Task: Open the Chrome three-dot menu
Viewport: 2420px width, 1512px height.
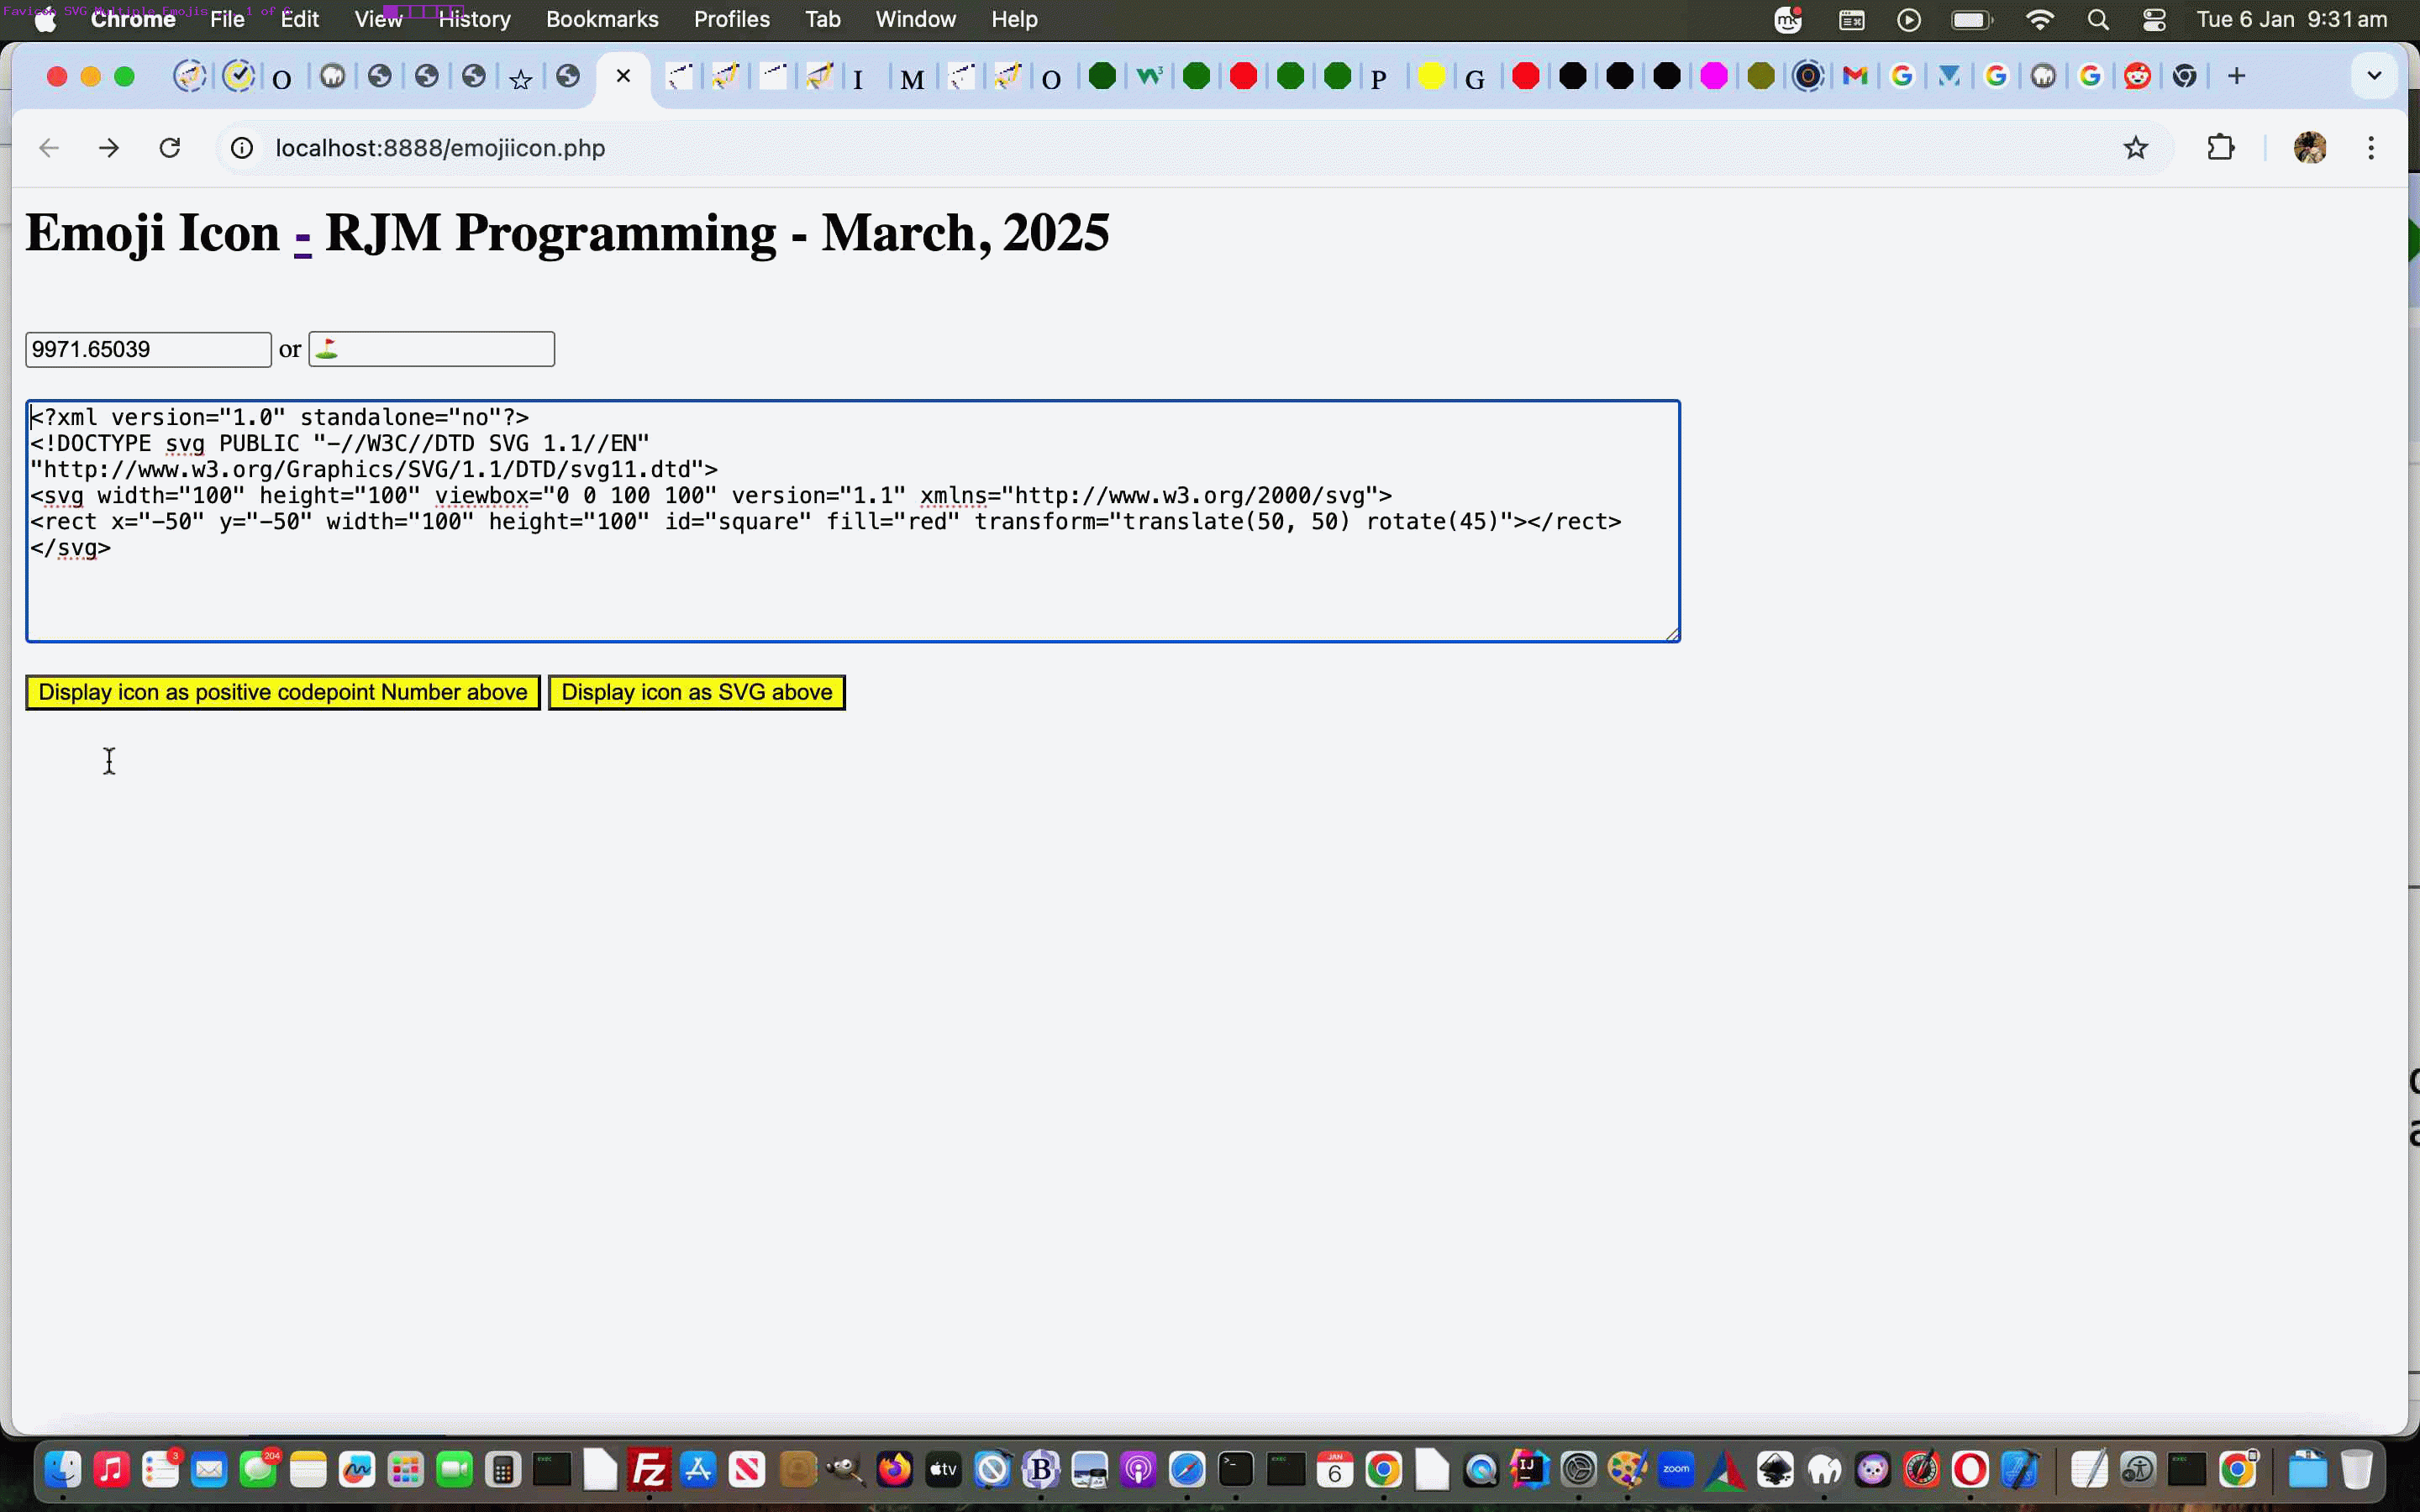Action: (x=2370, y=148)
